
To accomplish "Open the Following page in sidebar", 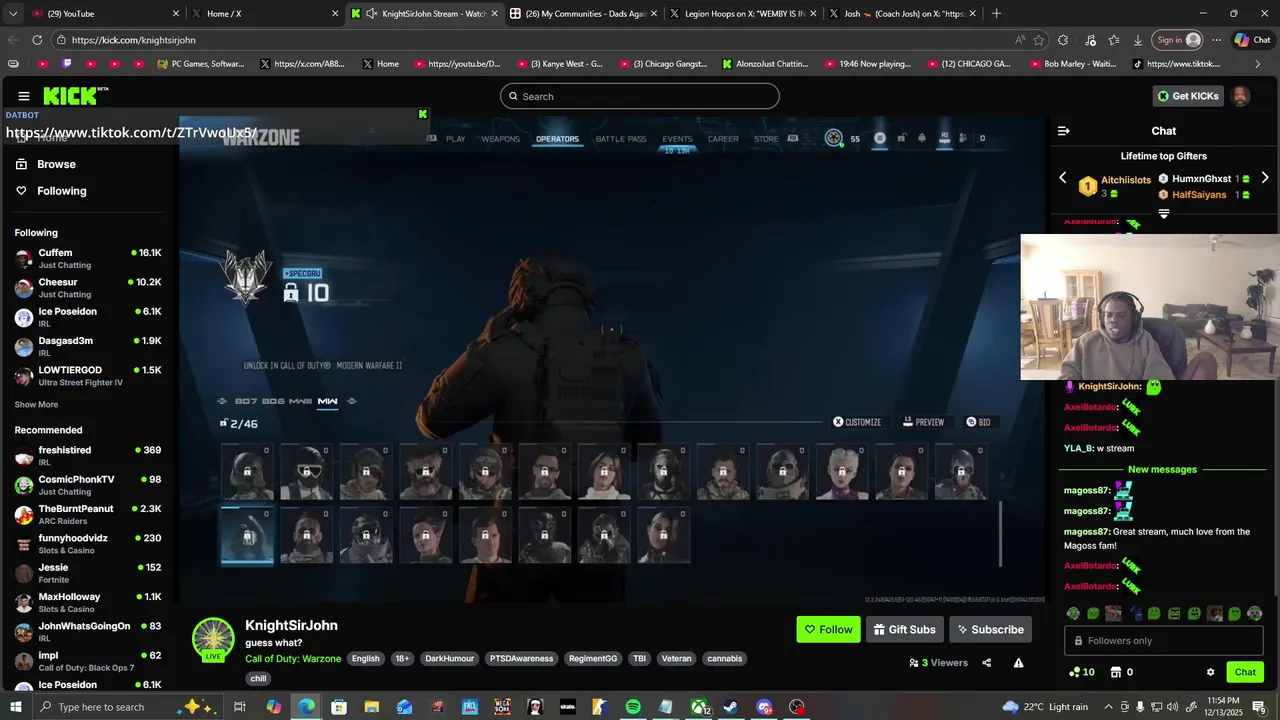I will click(x=61, y=191).
